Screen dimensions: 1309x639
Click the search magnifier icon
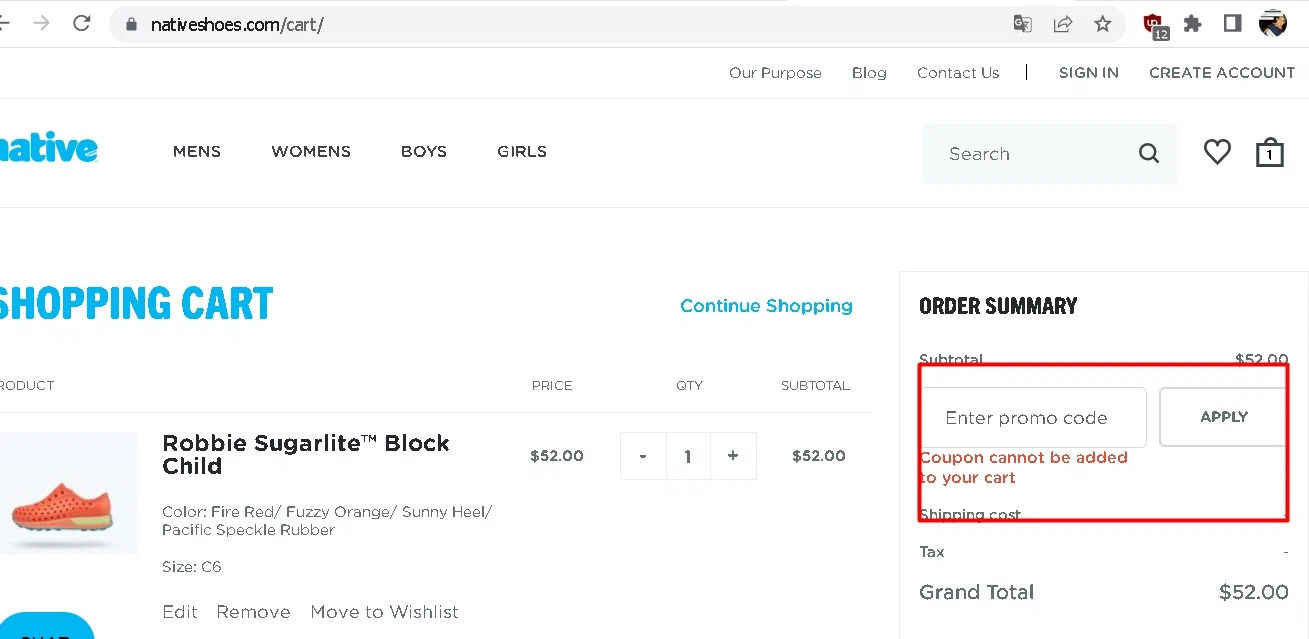pyautogui.click(x=1149, y=154)
